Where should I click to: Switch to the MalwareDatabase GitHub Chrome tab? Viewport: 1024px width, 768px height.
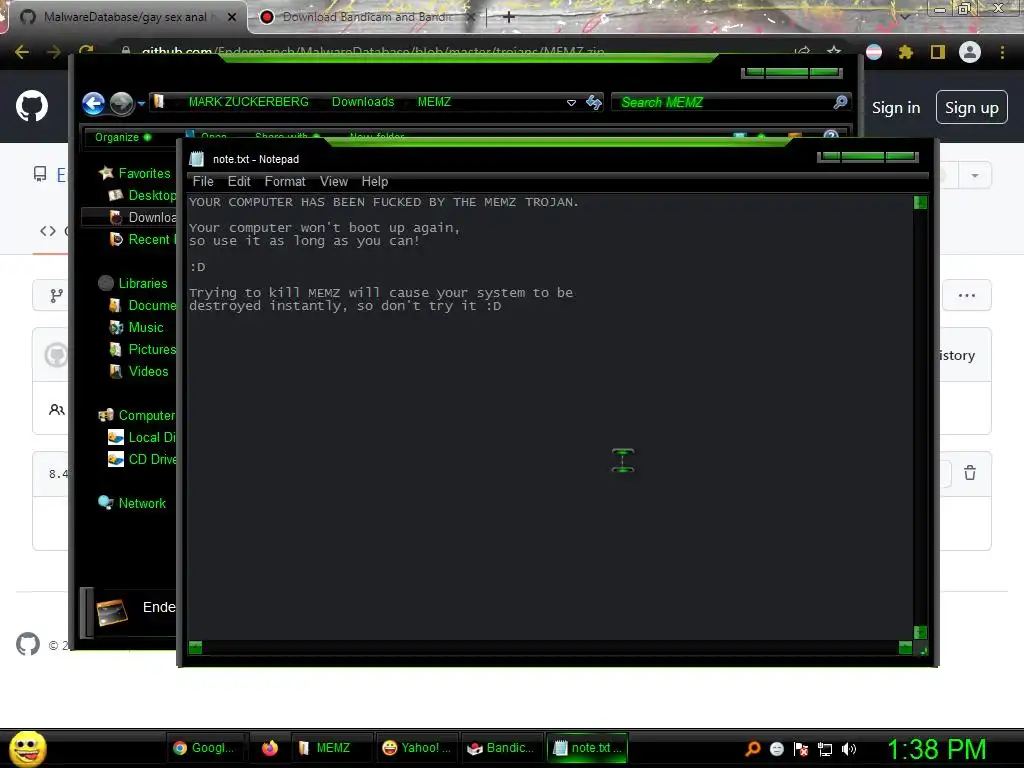pyautogui.click(x=128, y=17)
